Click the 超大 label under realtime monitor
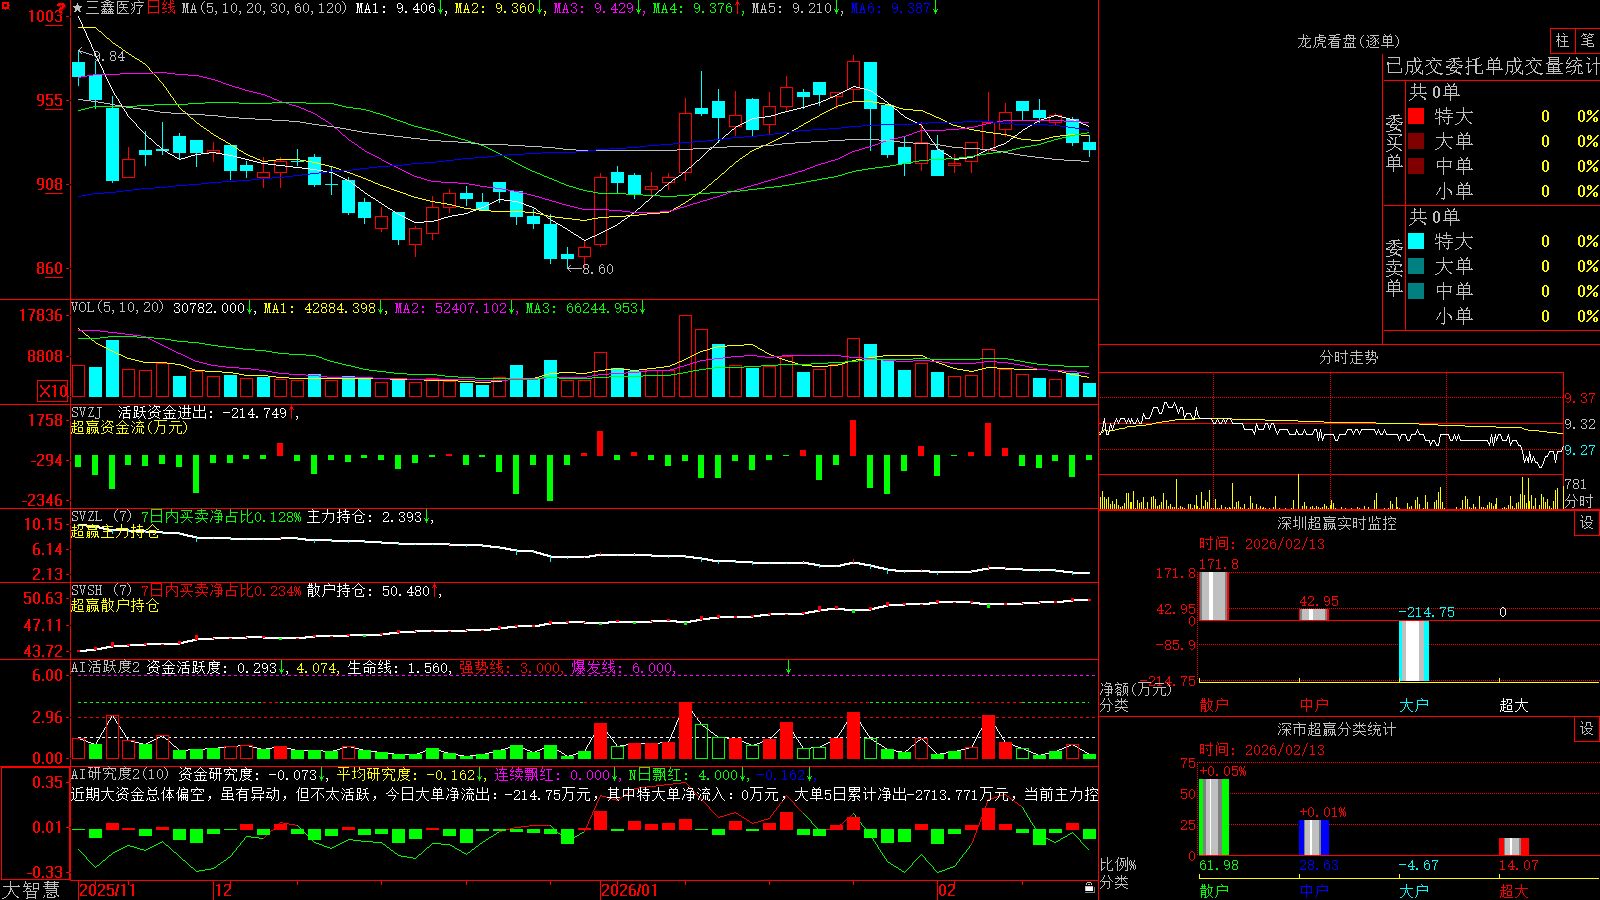Screen dimensions: 1600x900 (x=1513, y=705)
